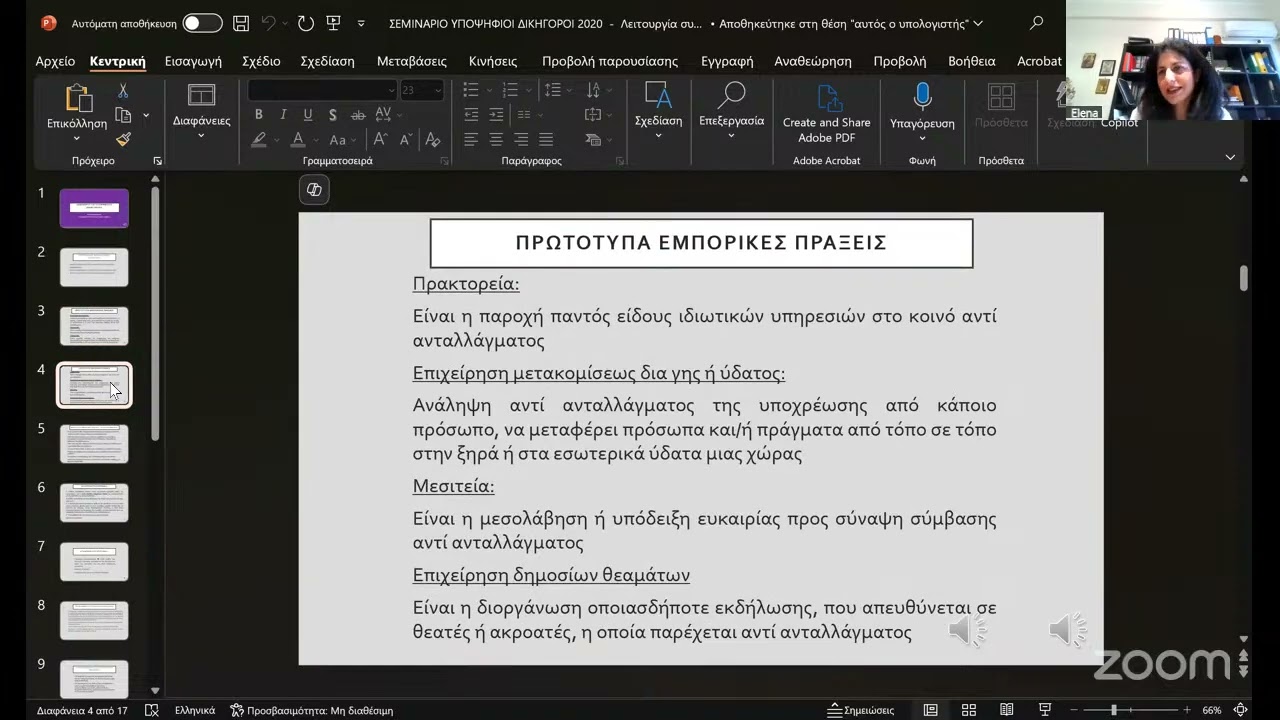1280x720 pixels.
Task: Click the Text direction icon
Action: click(x=593, y=90)
